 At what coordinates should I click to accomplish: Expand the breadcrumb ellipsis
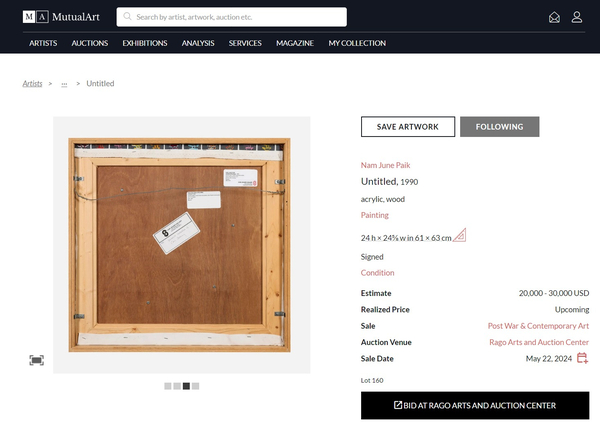click(x=64, y=84)
